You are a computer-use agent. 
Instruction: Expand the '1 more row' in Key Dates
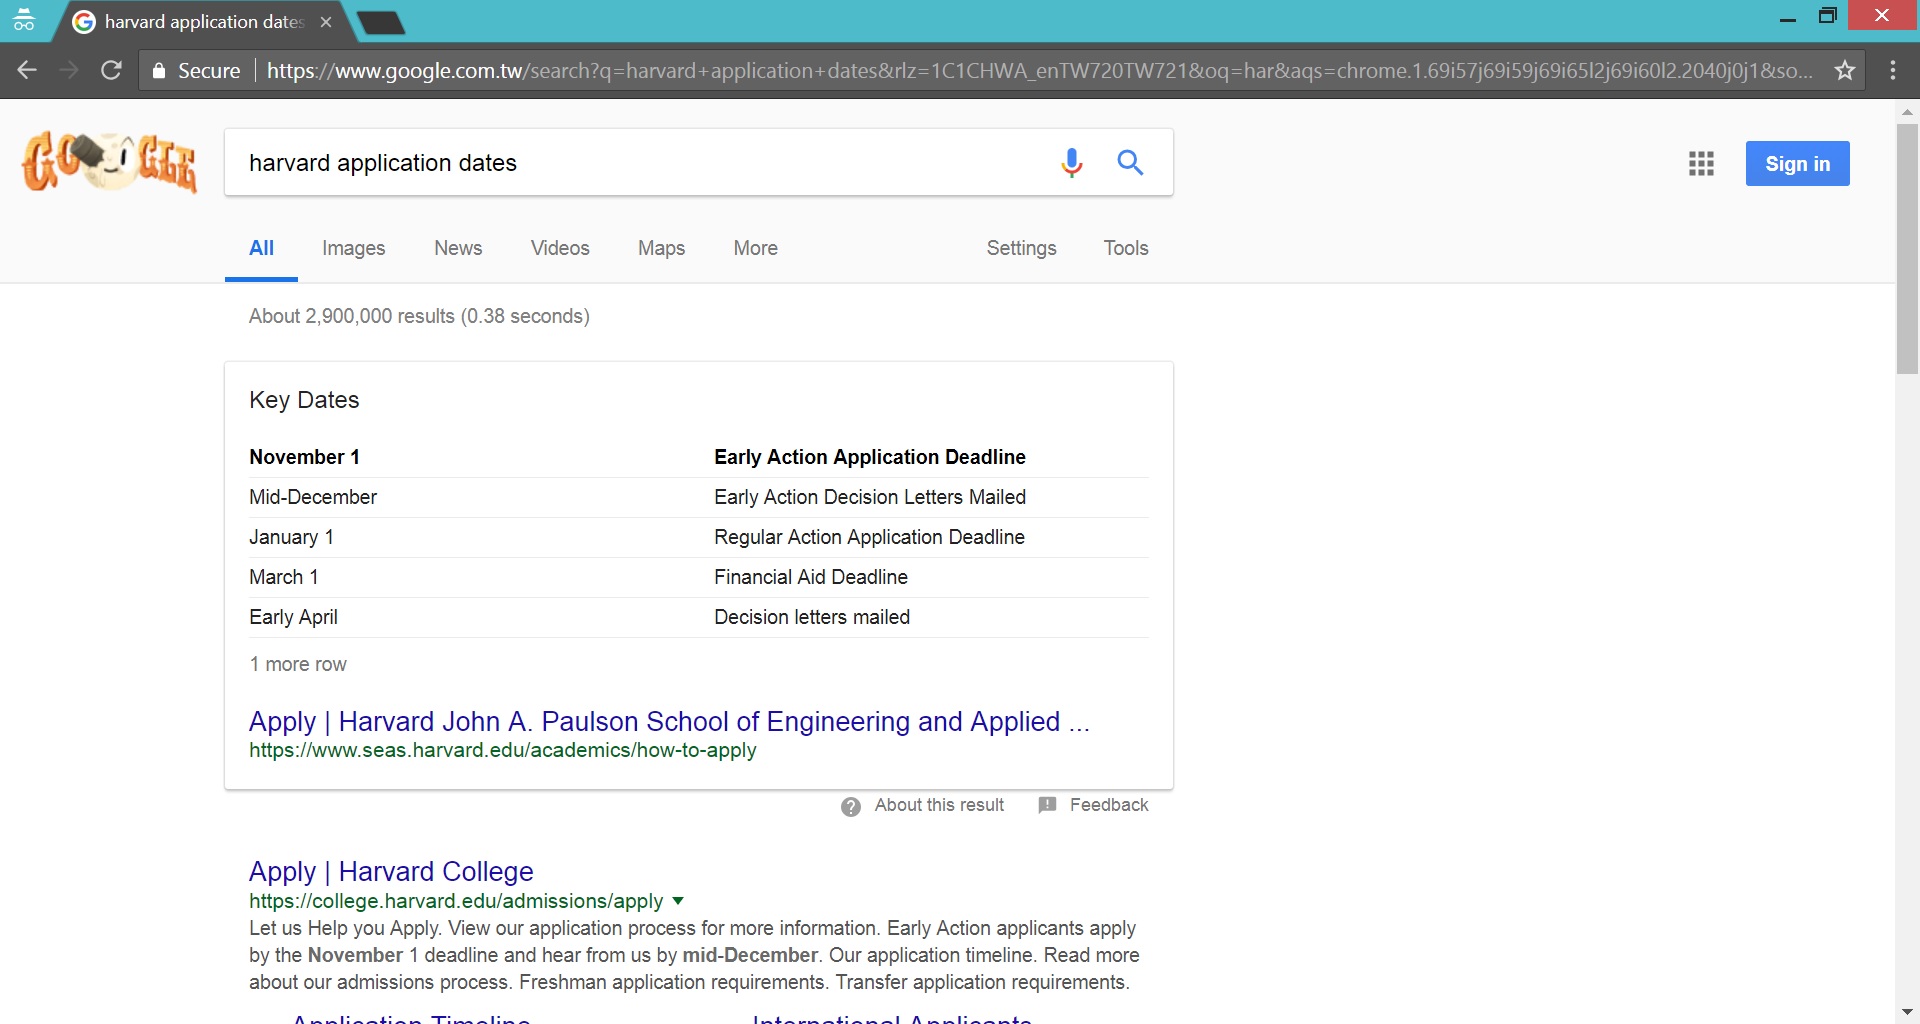[x=298, y=664]
